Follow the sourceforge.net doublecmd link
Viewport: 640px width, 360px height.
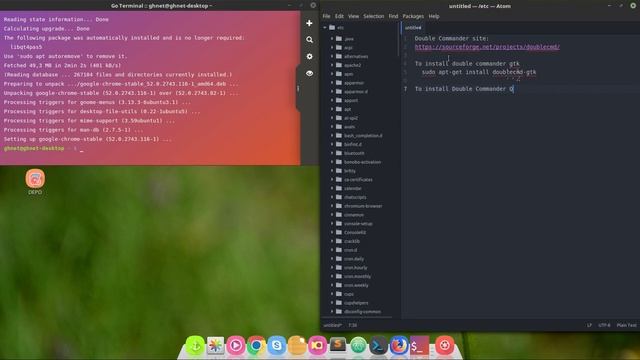pyautogui.click(x=487, y=47)
